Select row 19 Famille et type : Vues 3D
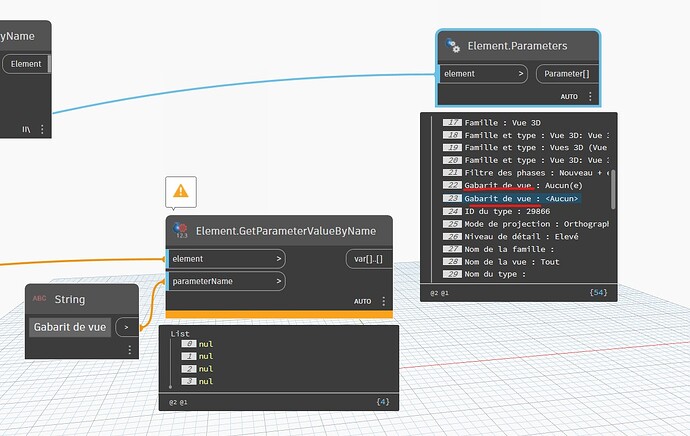 coord(525,147)
